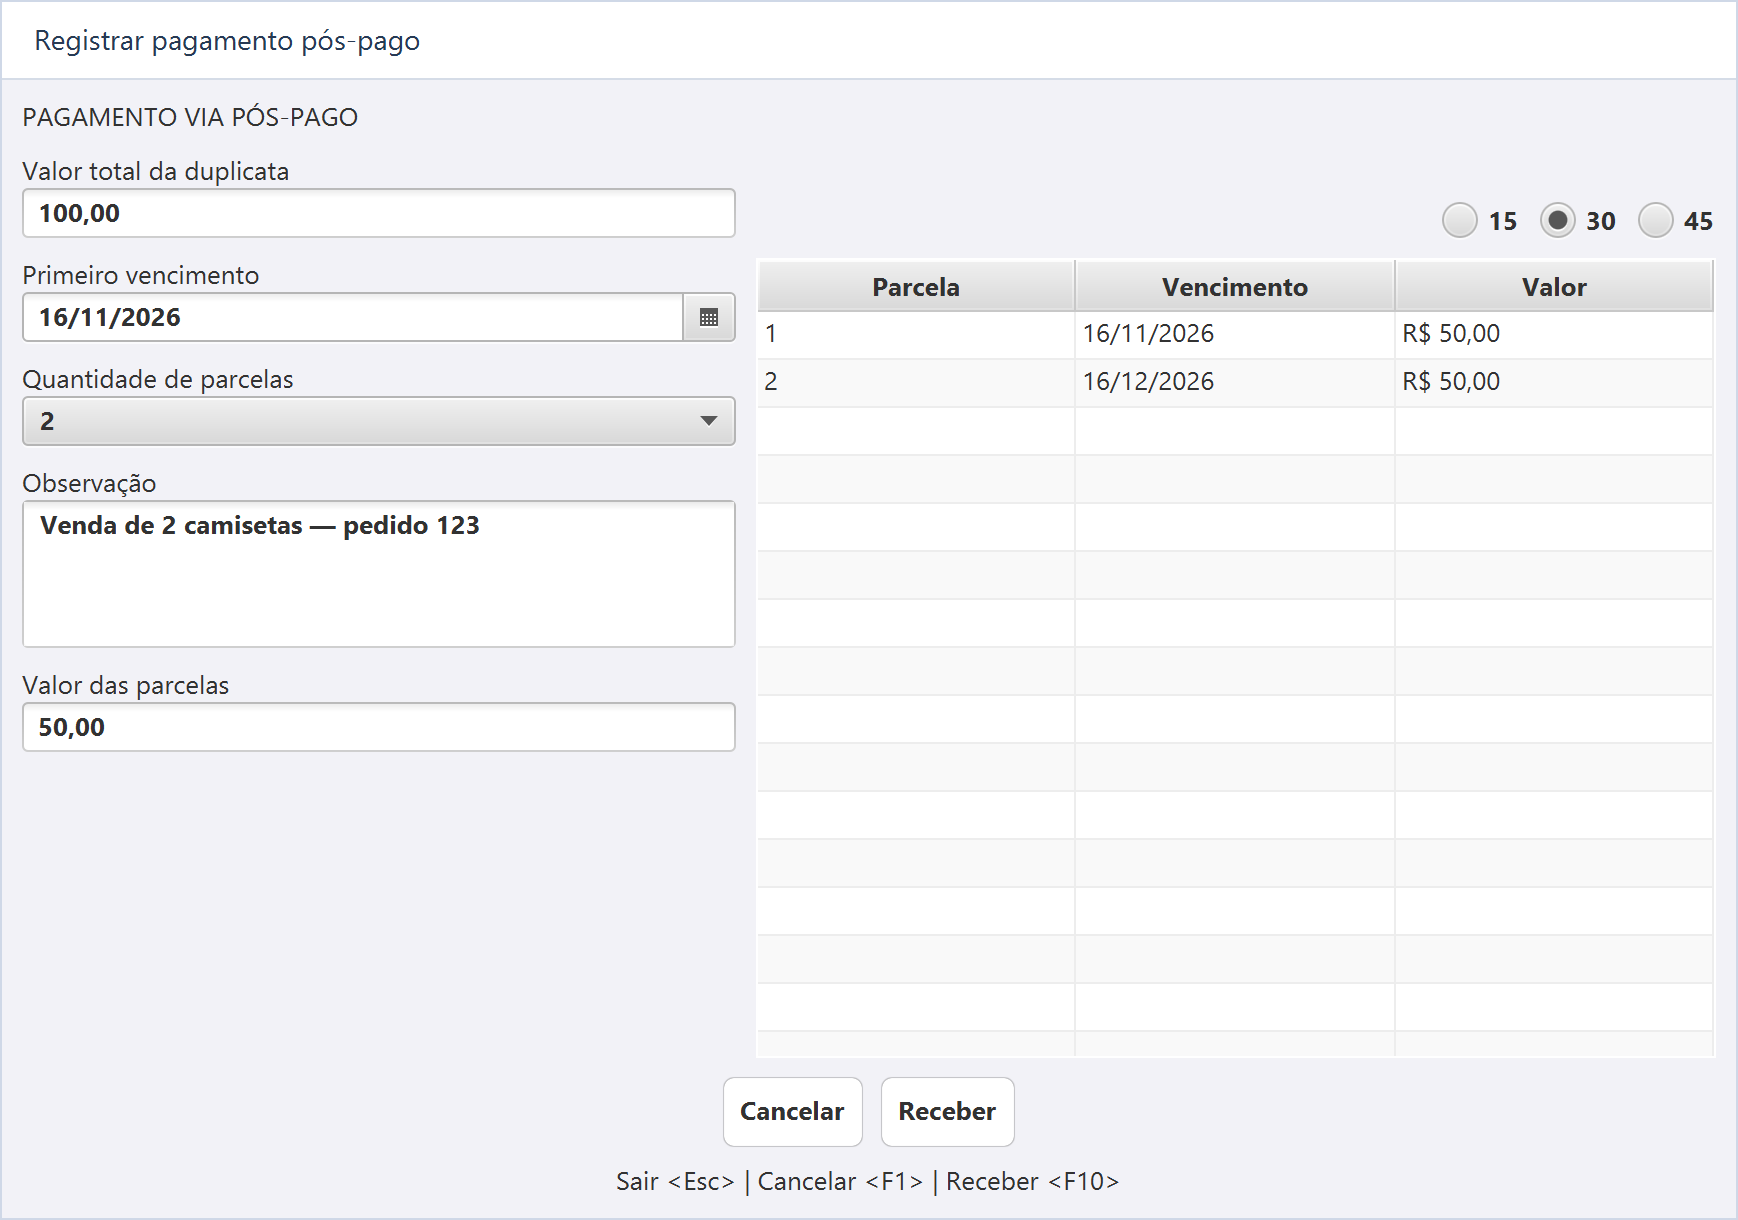Sort by the Valor column header

tap(1554, 287)
